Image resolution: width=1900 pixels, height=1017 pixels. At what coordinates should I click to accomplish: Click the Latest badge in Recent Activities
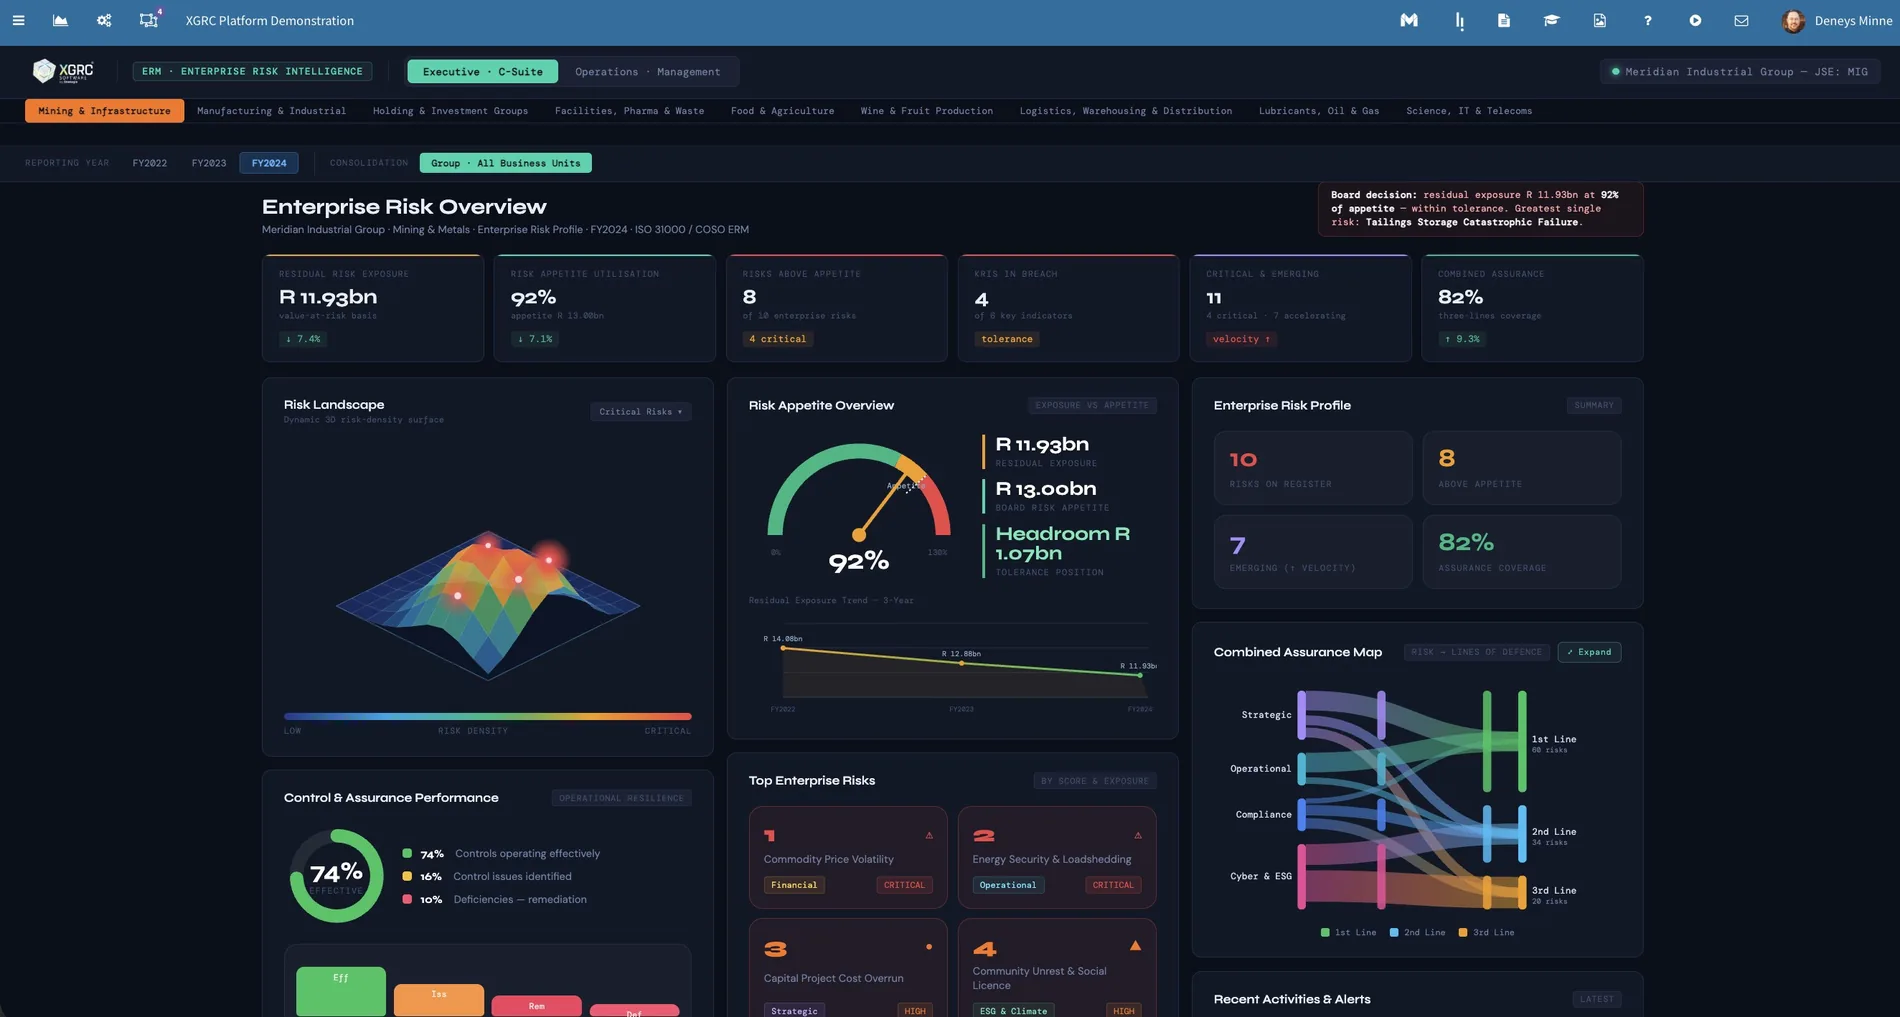1596,999
